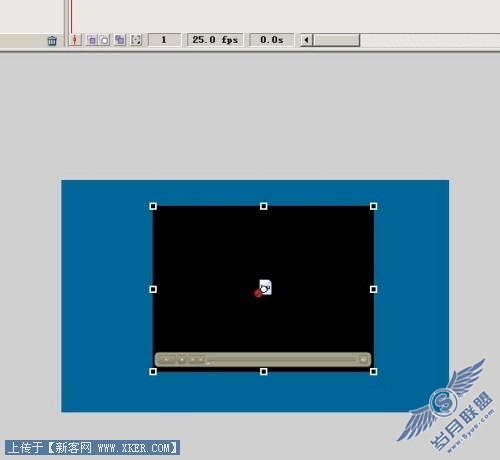Select the bottom-center handle of the video component
Viewport: 500px width, 460px height.
(263, 371)
